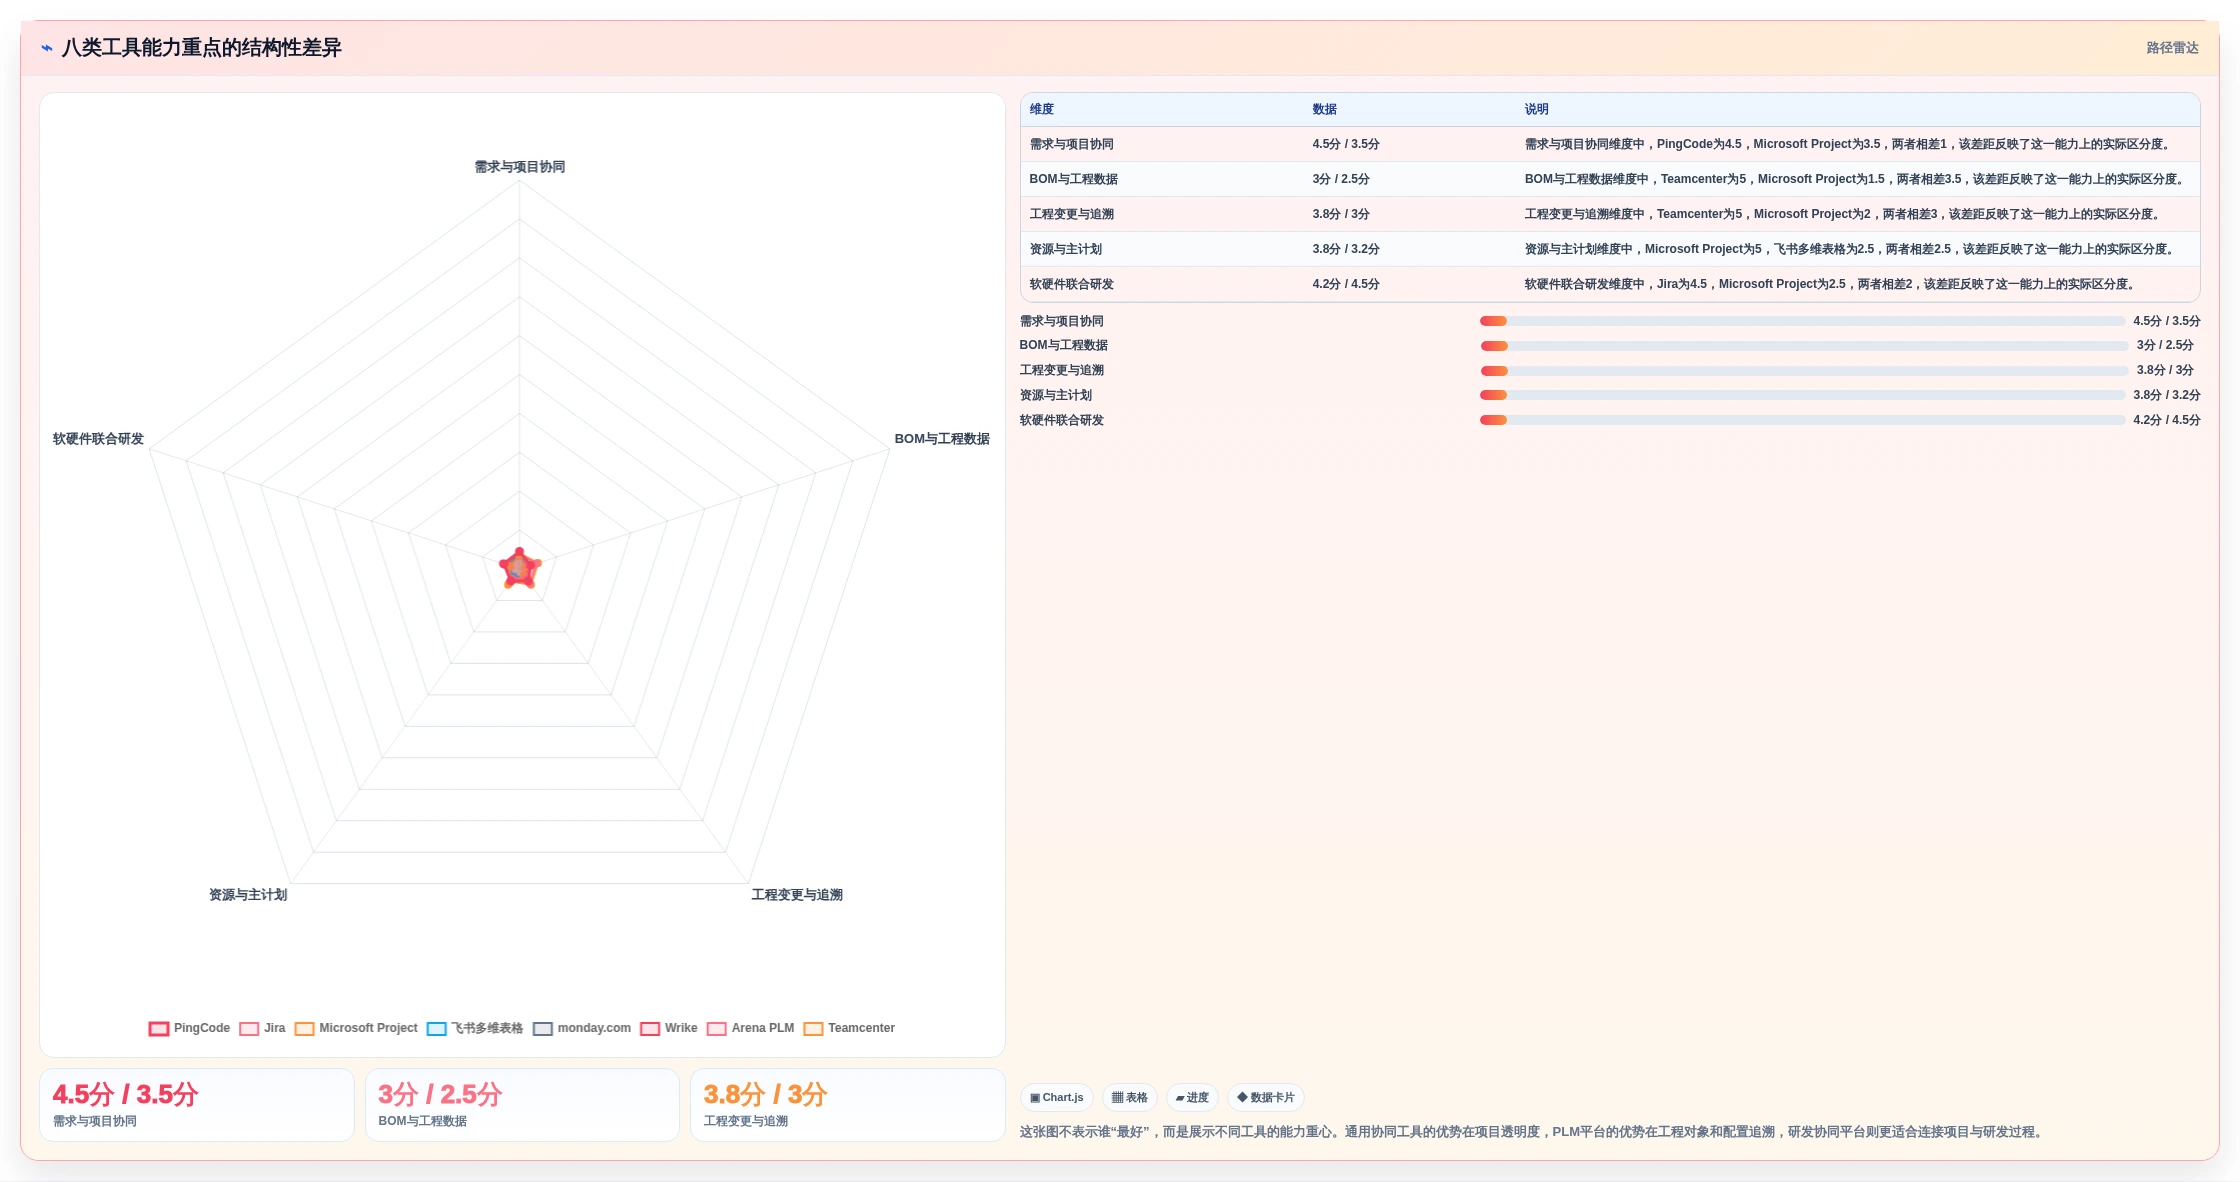This screenshot has width=2240, height=1182.
Task: Click the 说明 column header
Action: (1537, 109)
